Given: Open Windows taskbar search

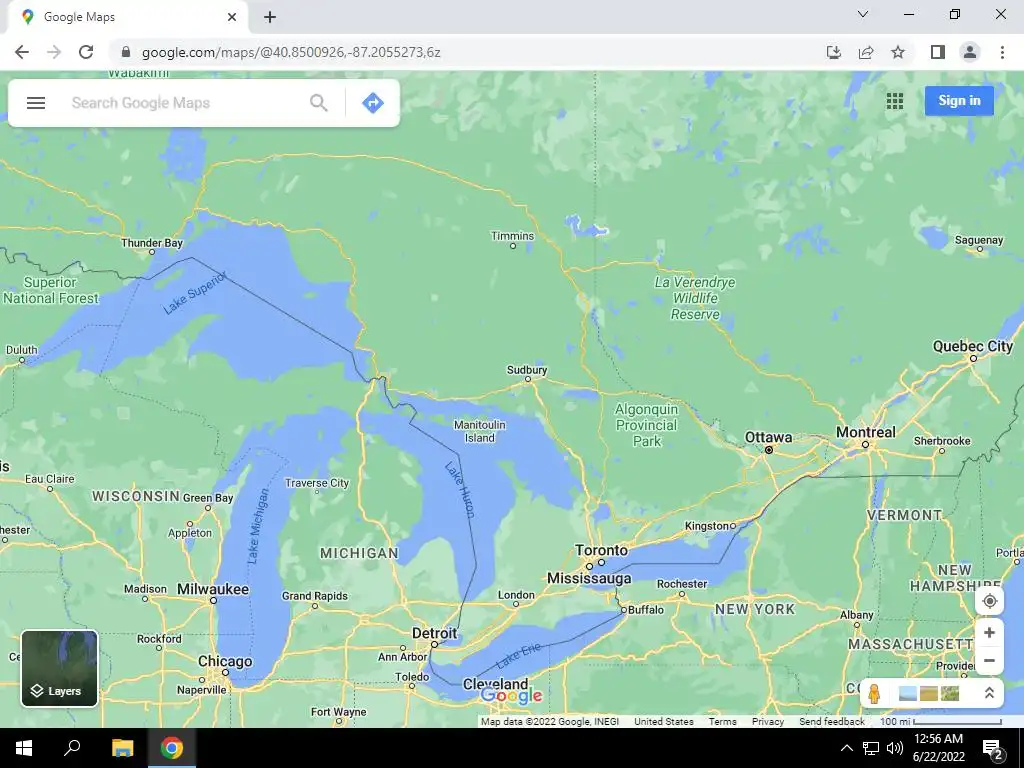Looking at the screenshot, I should 72,748.
